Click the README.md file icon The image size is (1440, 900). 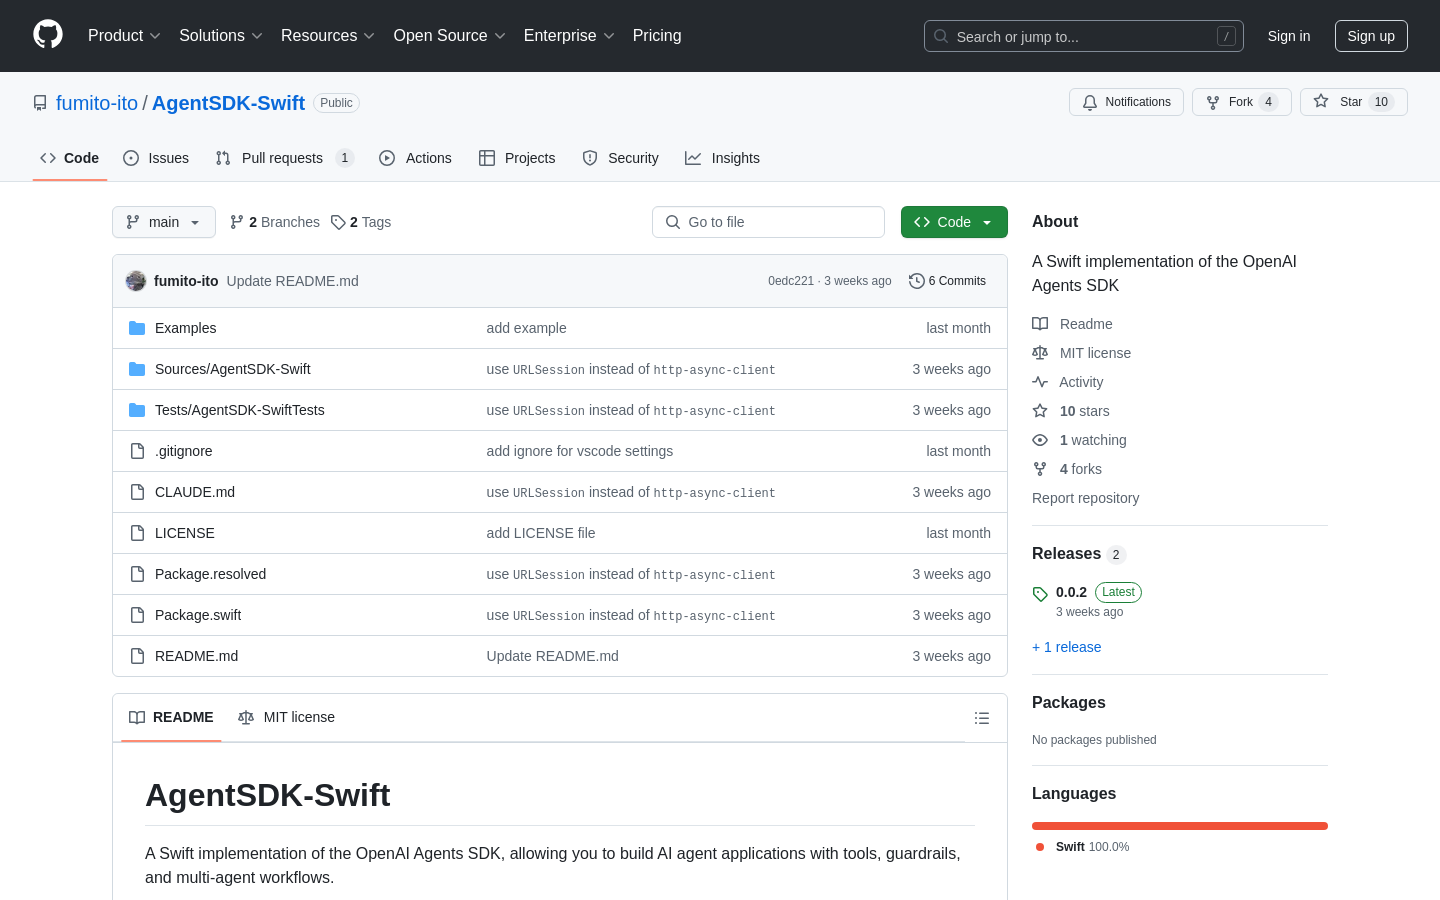pos(137,656)
